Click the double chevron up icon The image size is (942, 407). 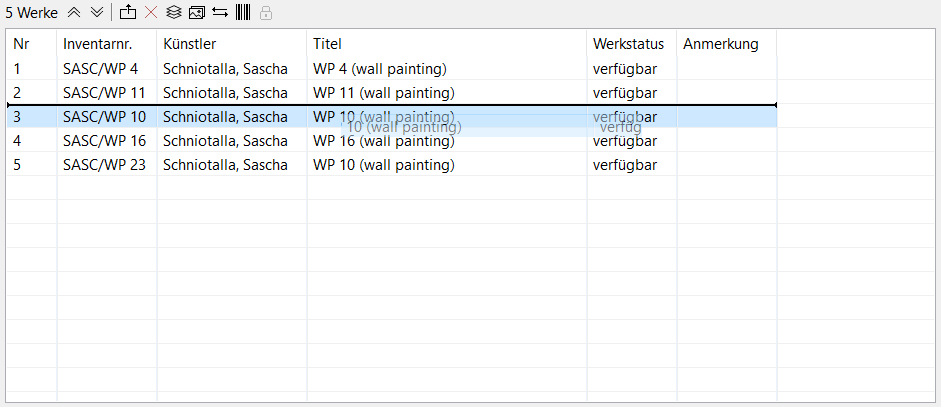[74, 12]
